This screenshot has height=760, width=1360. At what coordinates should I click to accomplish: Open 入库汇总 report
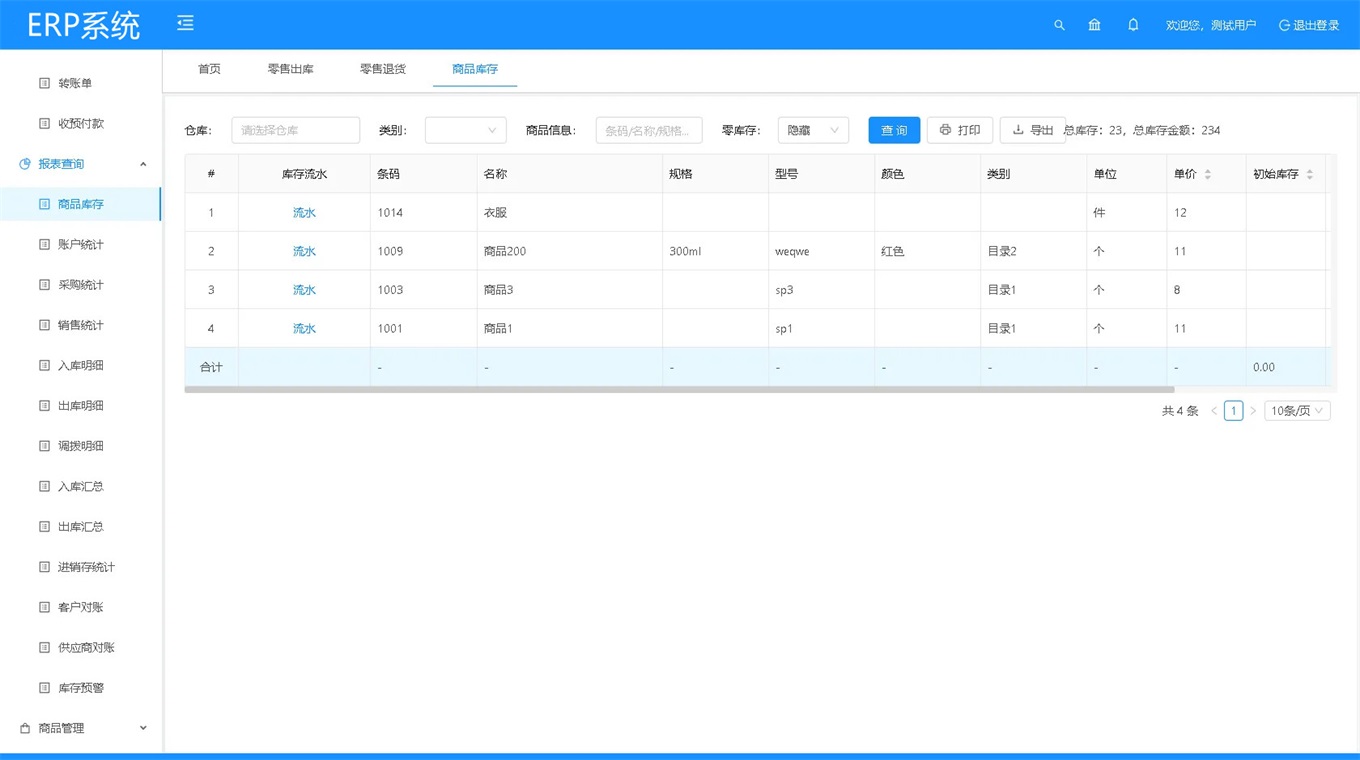click(80, 486)
